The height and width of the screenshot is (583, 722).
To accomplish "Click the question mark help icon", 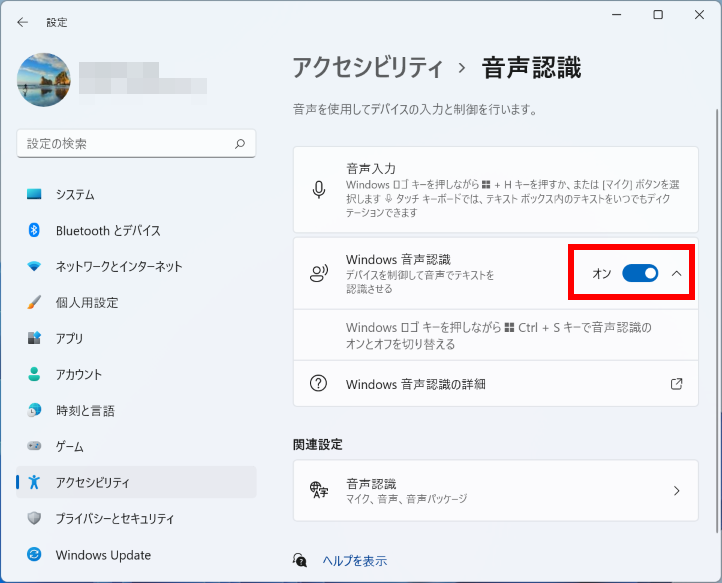I will (319, 383).
